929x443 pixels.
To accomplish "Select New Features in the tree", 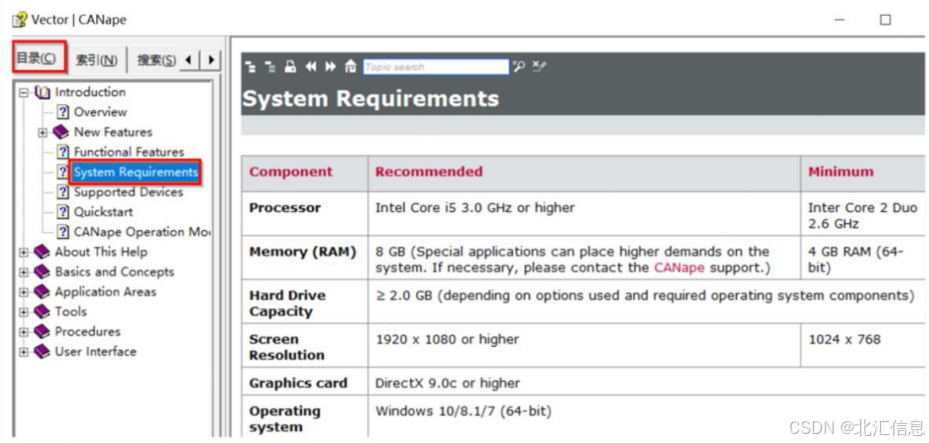I will pyautogui.click(x=113, y=132).
